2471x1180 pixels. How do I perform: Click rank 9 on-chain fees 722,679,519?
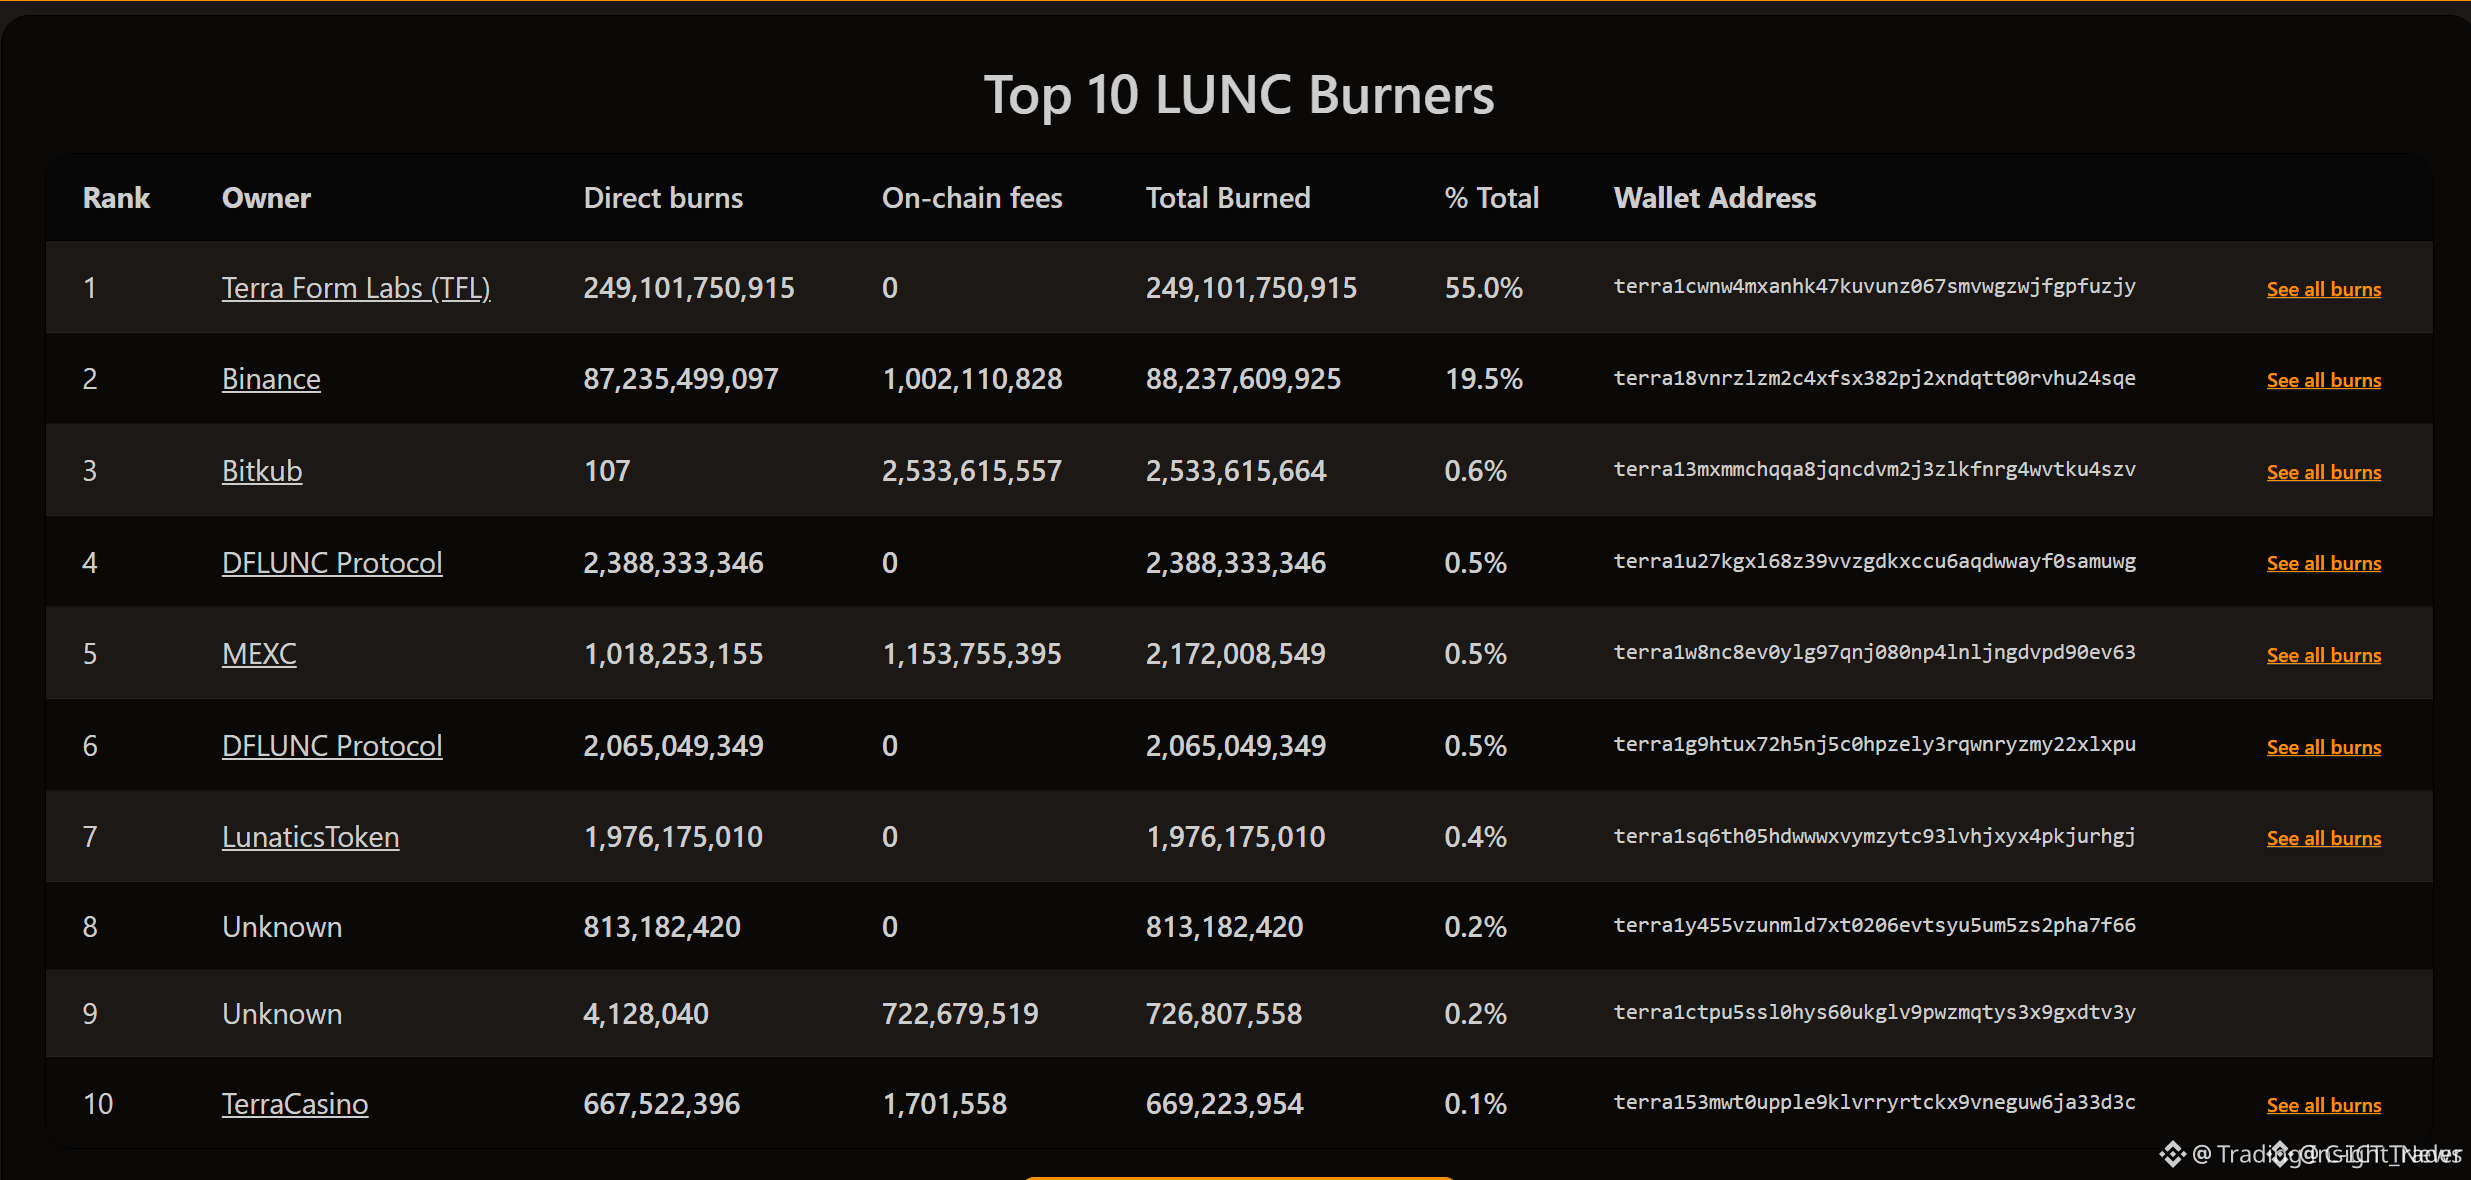coord(960,1014)
